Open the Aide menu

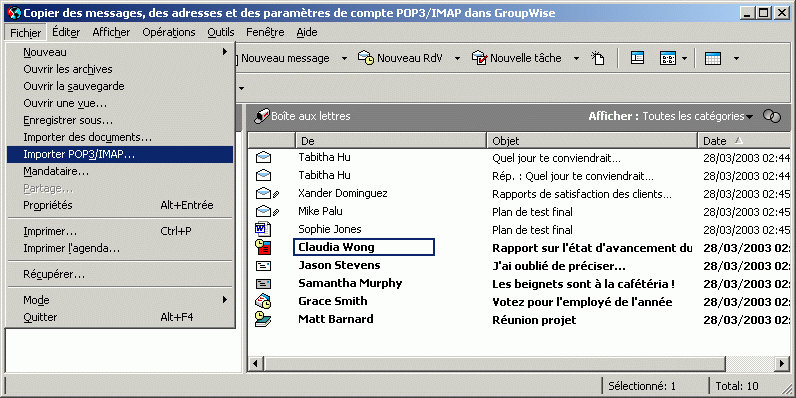pos(307,32)
